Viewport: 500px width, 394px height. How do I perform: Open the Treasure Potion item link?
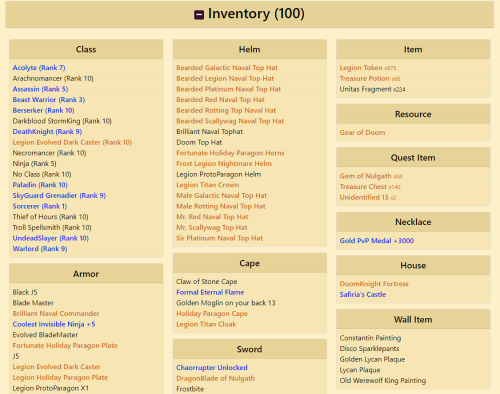point(365,78)
